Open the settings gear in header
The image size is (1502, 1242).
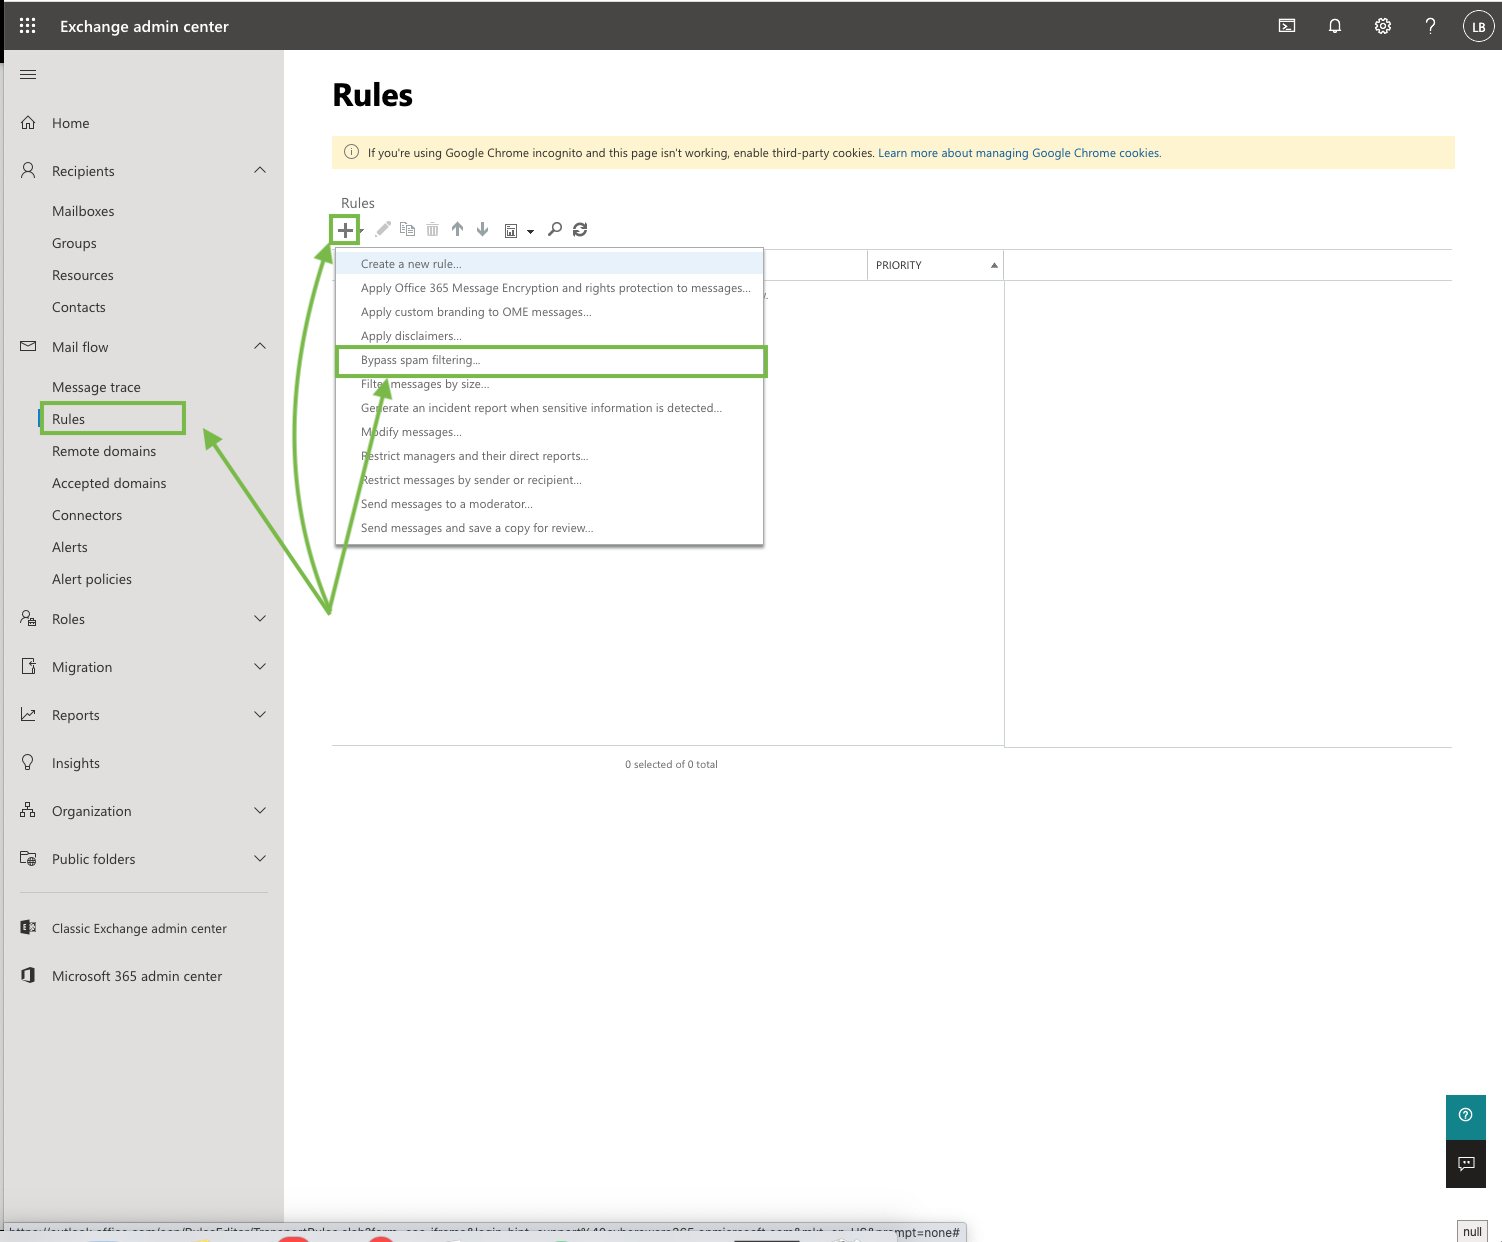click(1383, 26)
